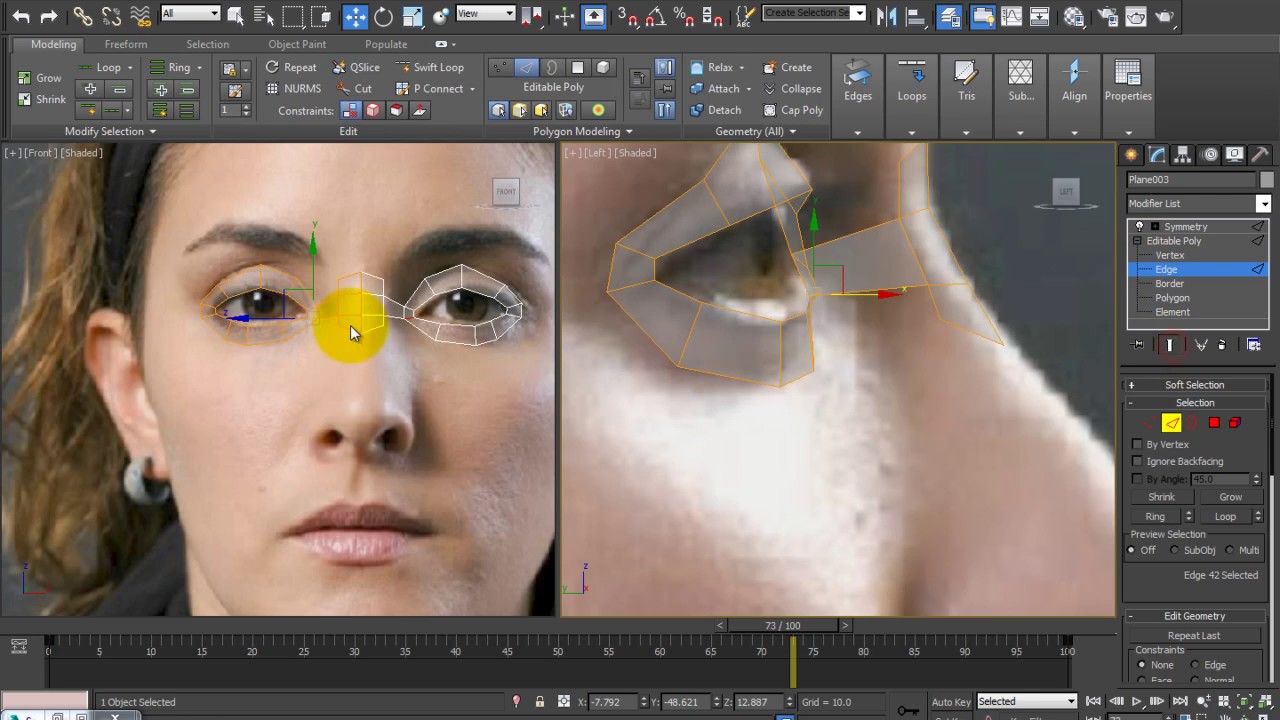Select the Select and Link tool
Screen dimensions: 1280x720
(82, 16)
